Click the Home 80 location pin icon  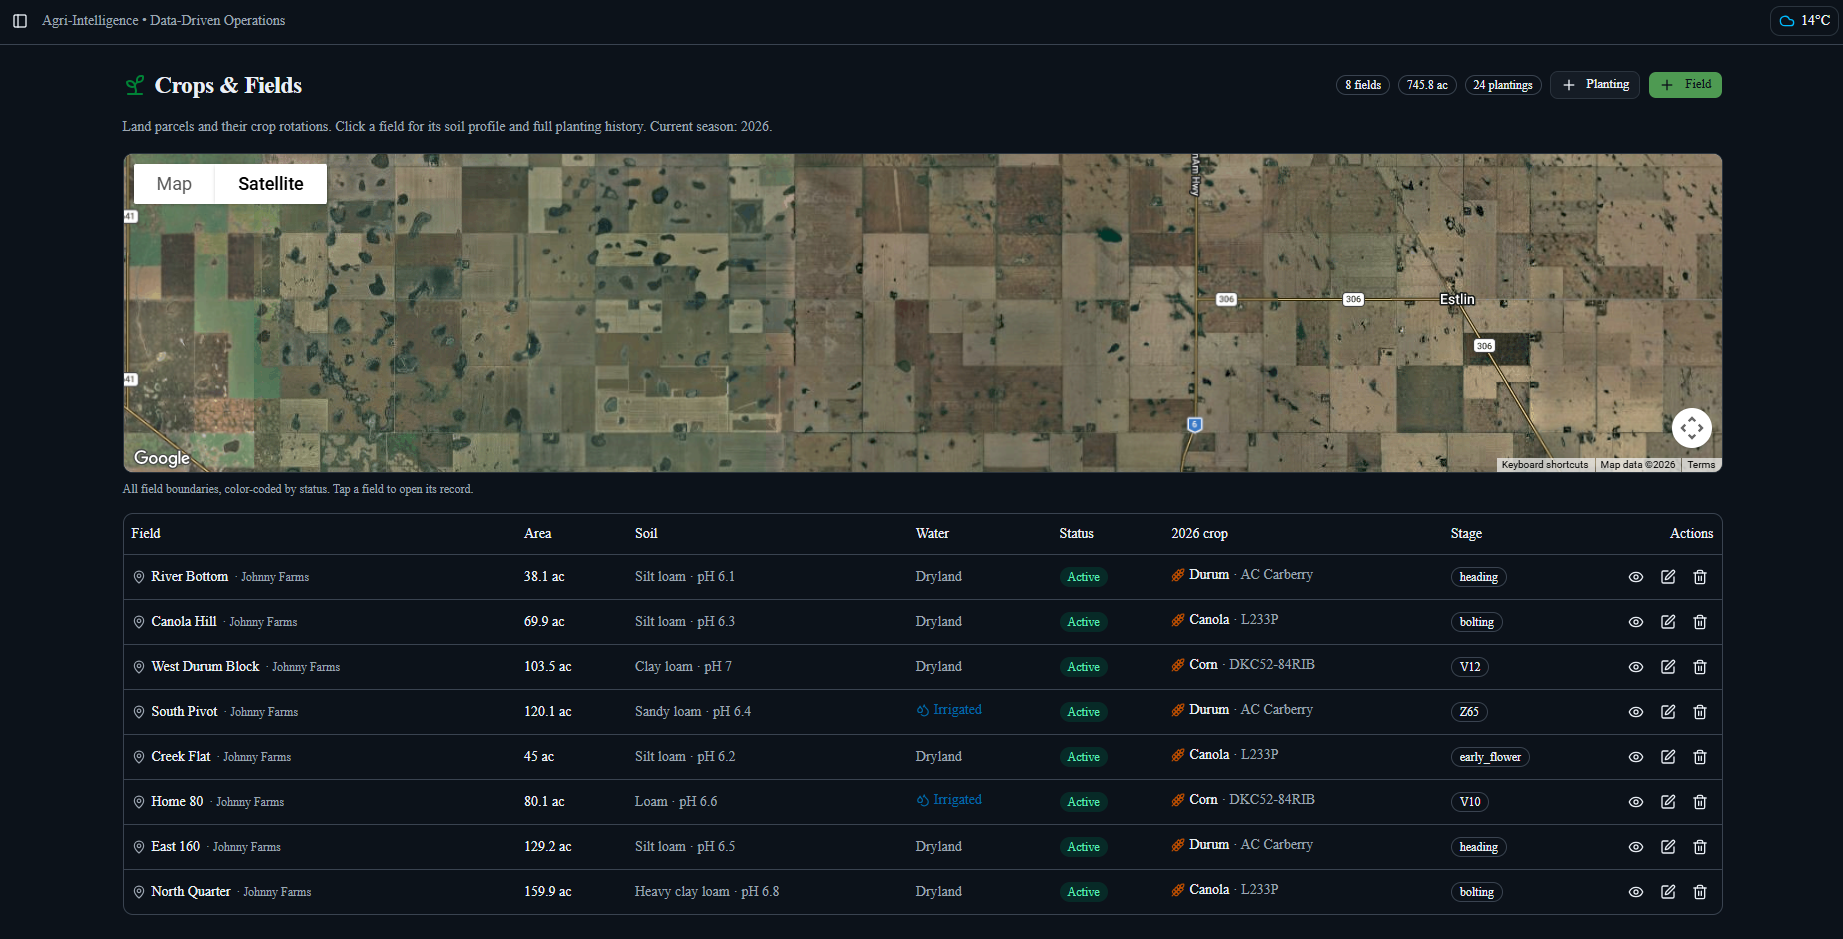(139, 802)
